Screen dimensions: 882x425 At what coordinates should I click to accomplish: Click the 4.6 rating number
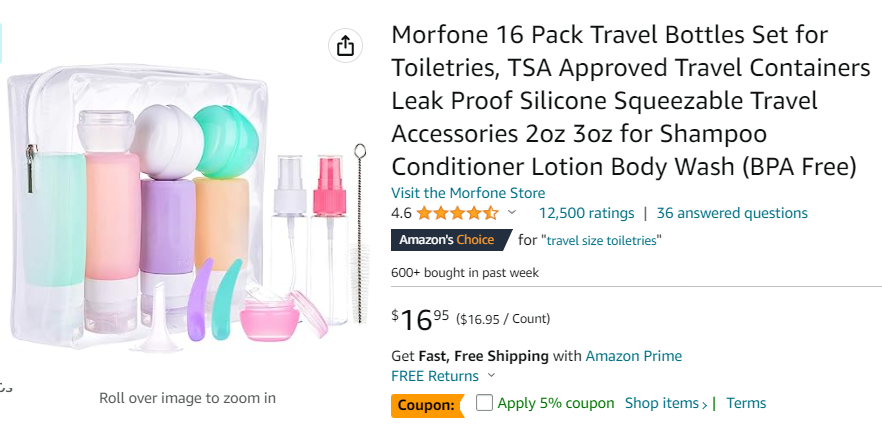tap(401, 213)
